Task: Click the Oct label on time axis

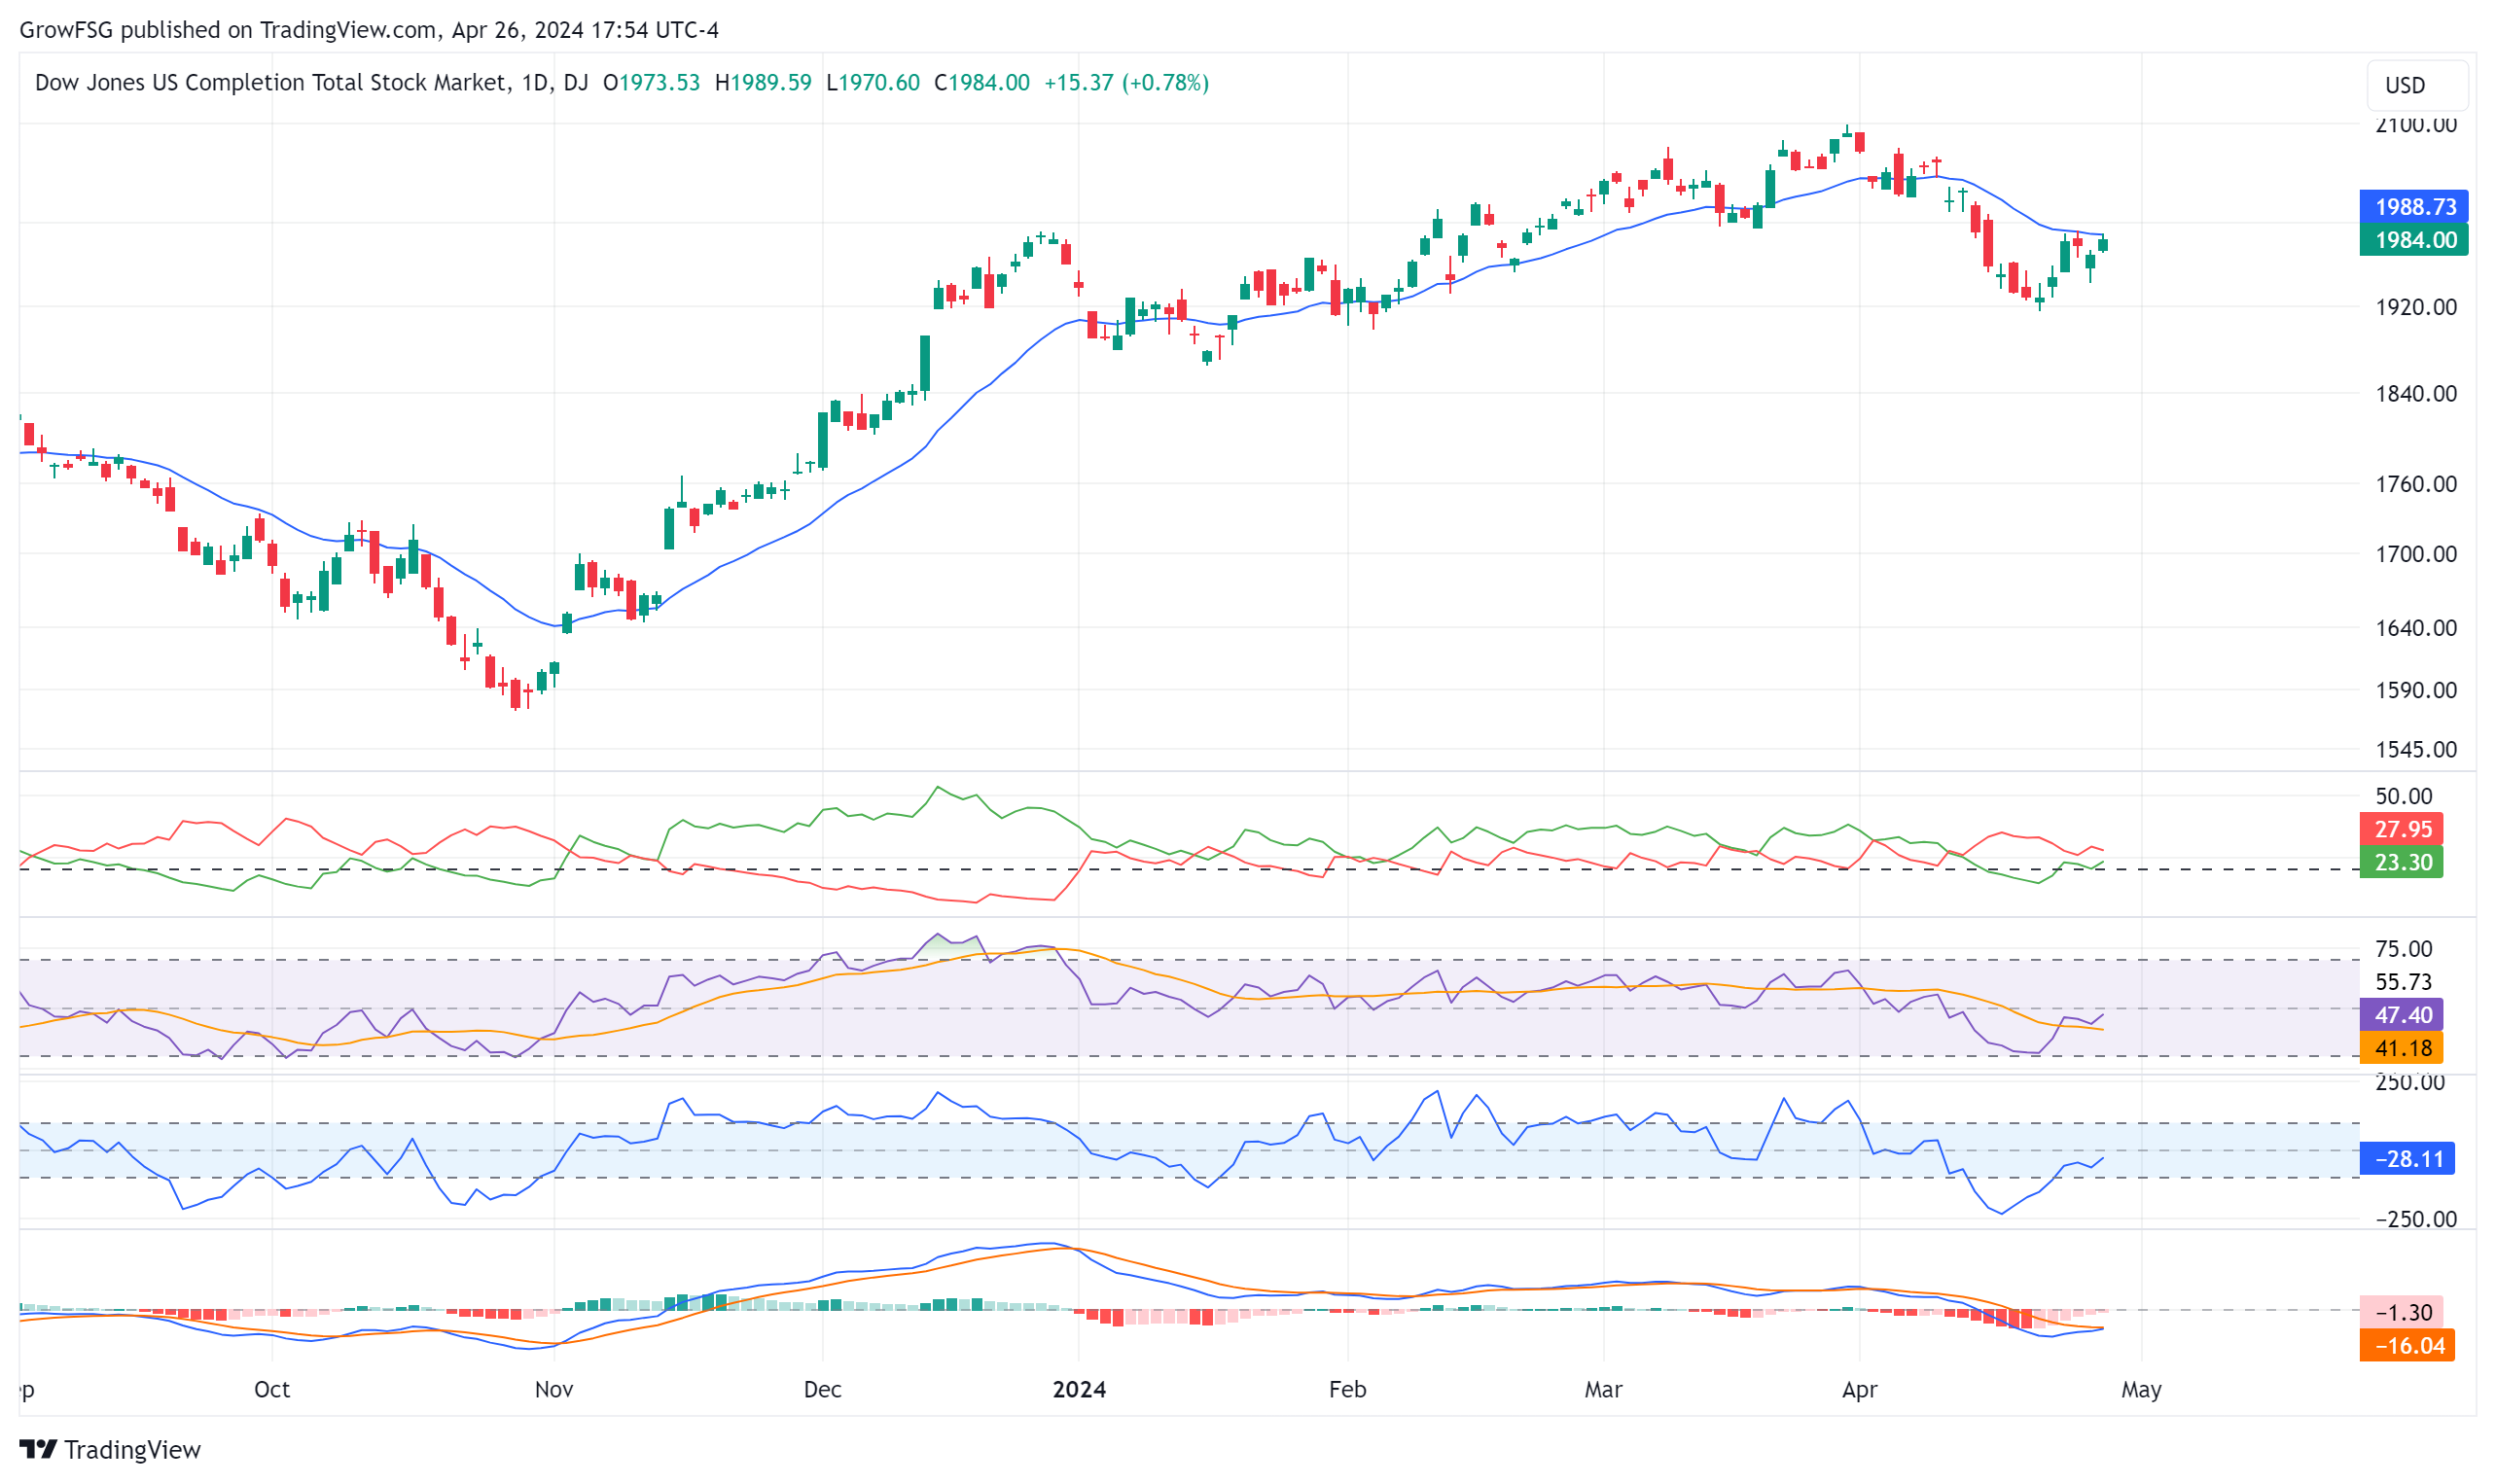Action: coord(272,1389)
